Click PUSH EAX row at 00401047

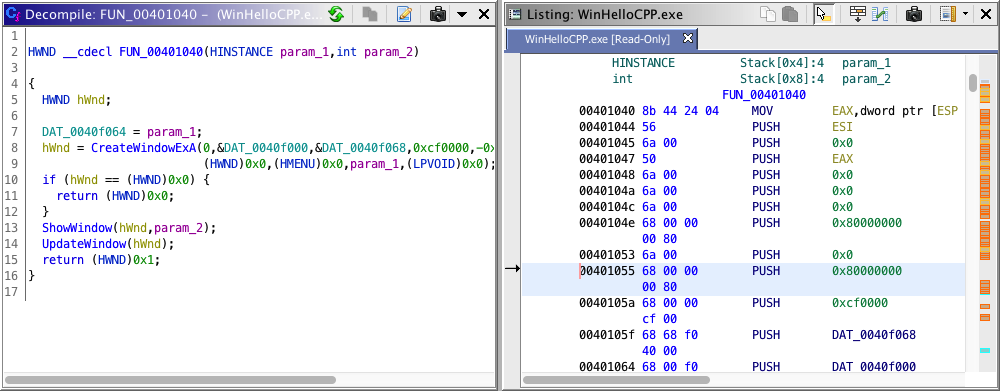pyautogui.click(x=743, y=159)
